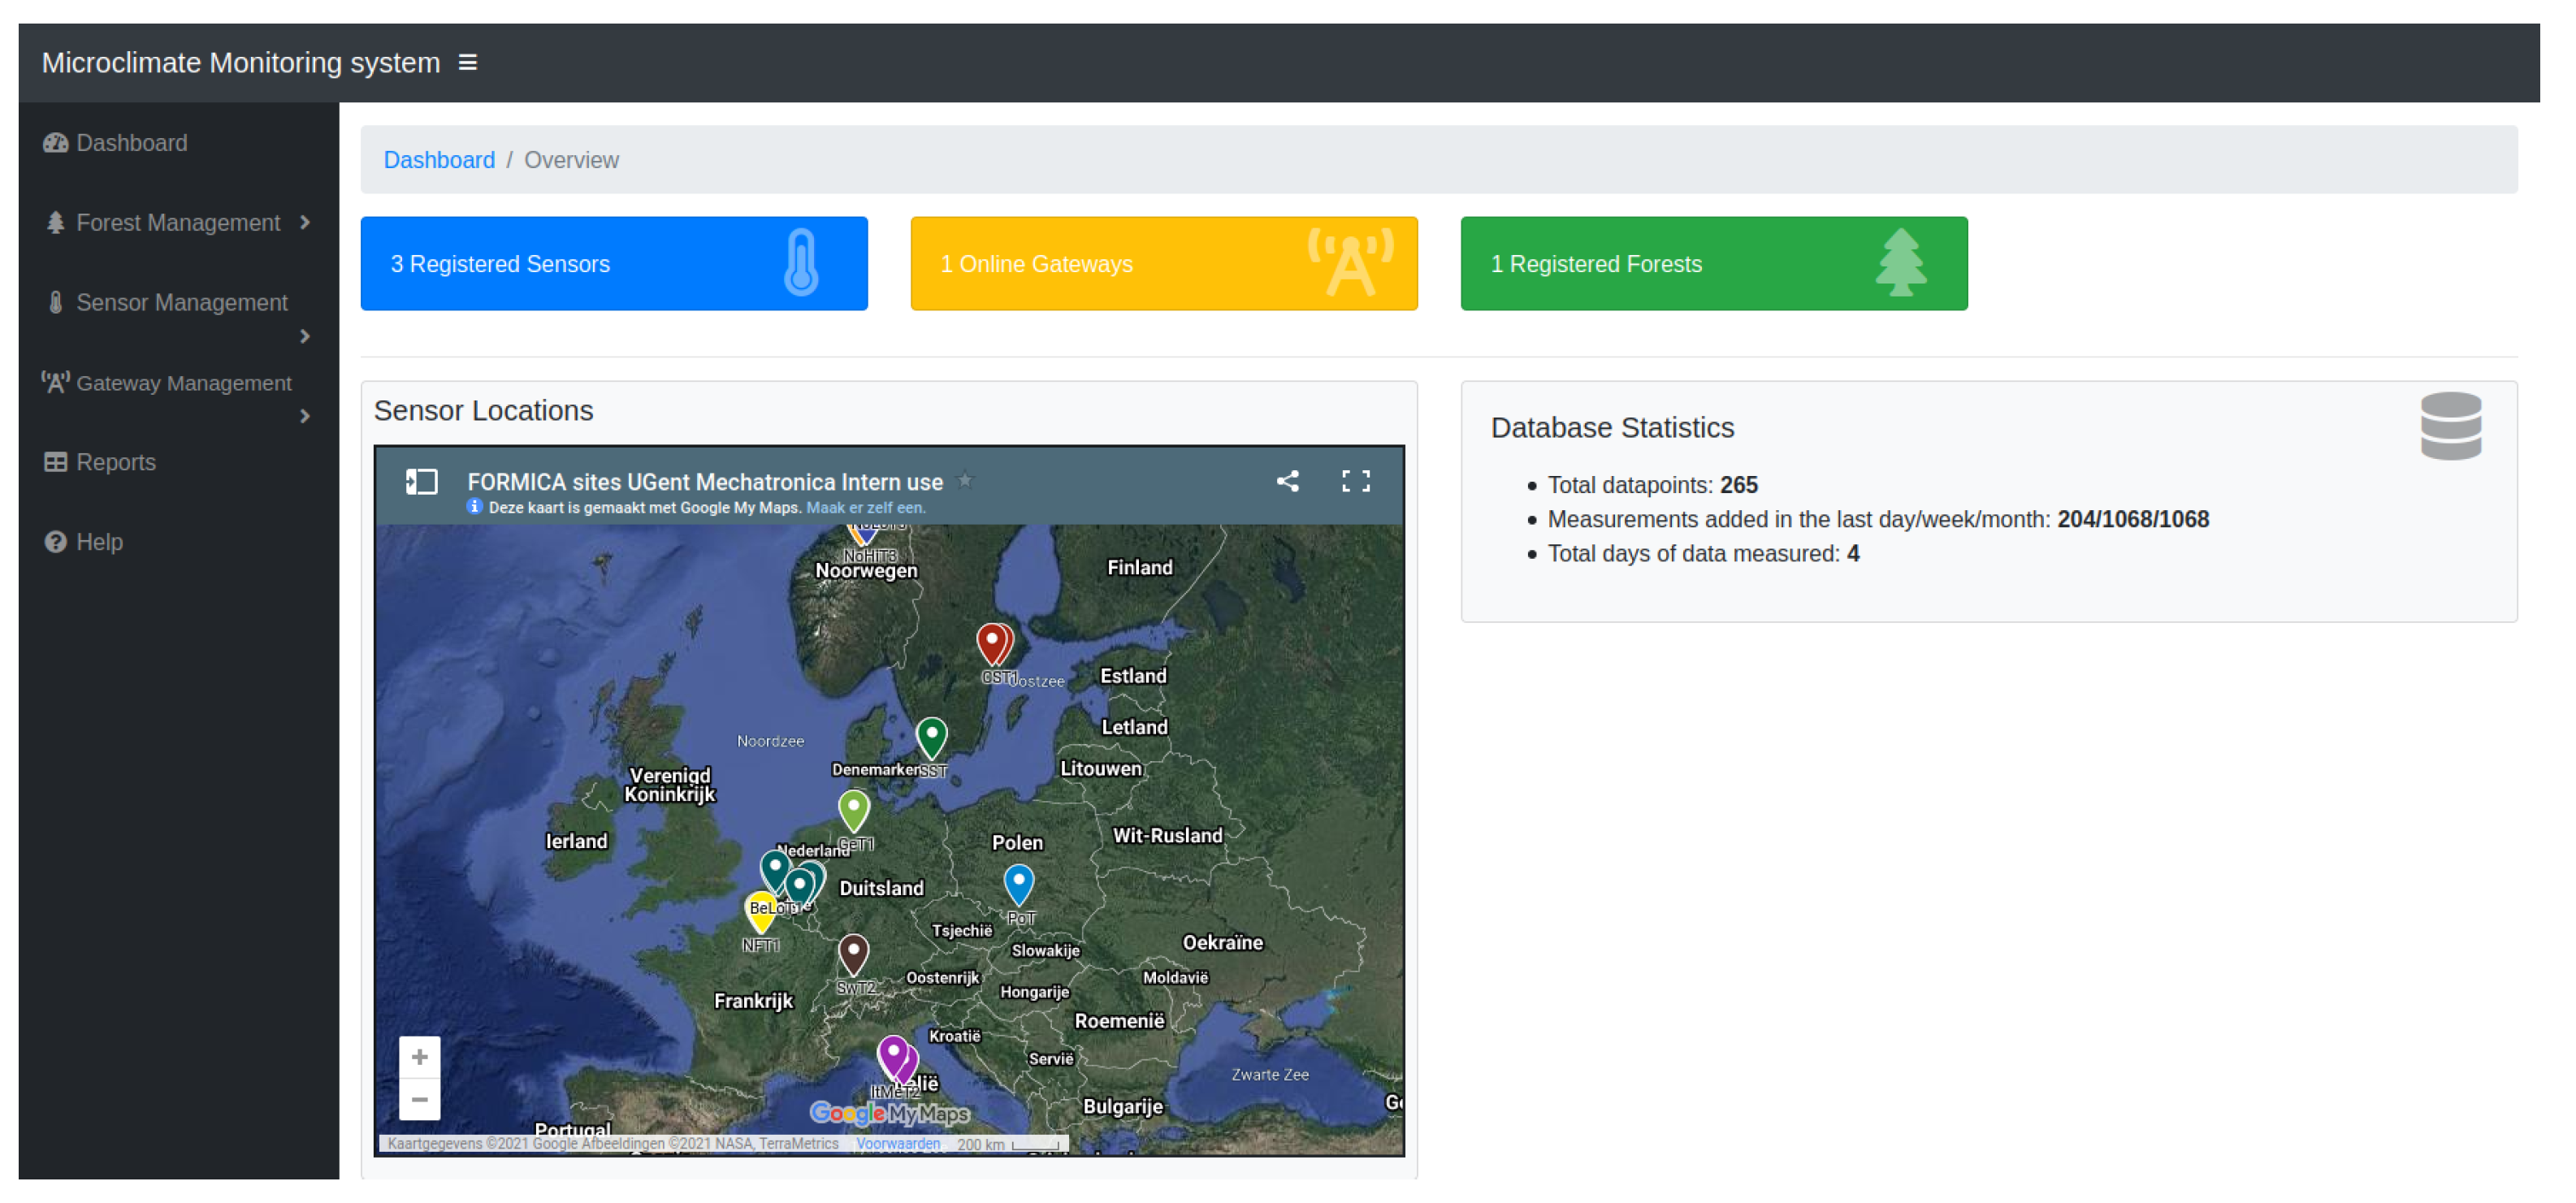
Task: Click the Dashboard breadcrumb link
Action: pyautogui.click(x=439, y=160)
